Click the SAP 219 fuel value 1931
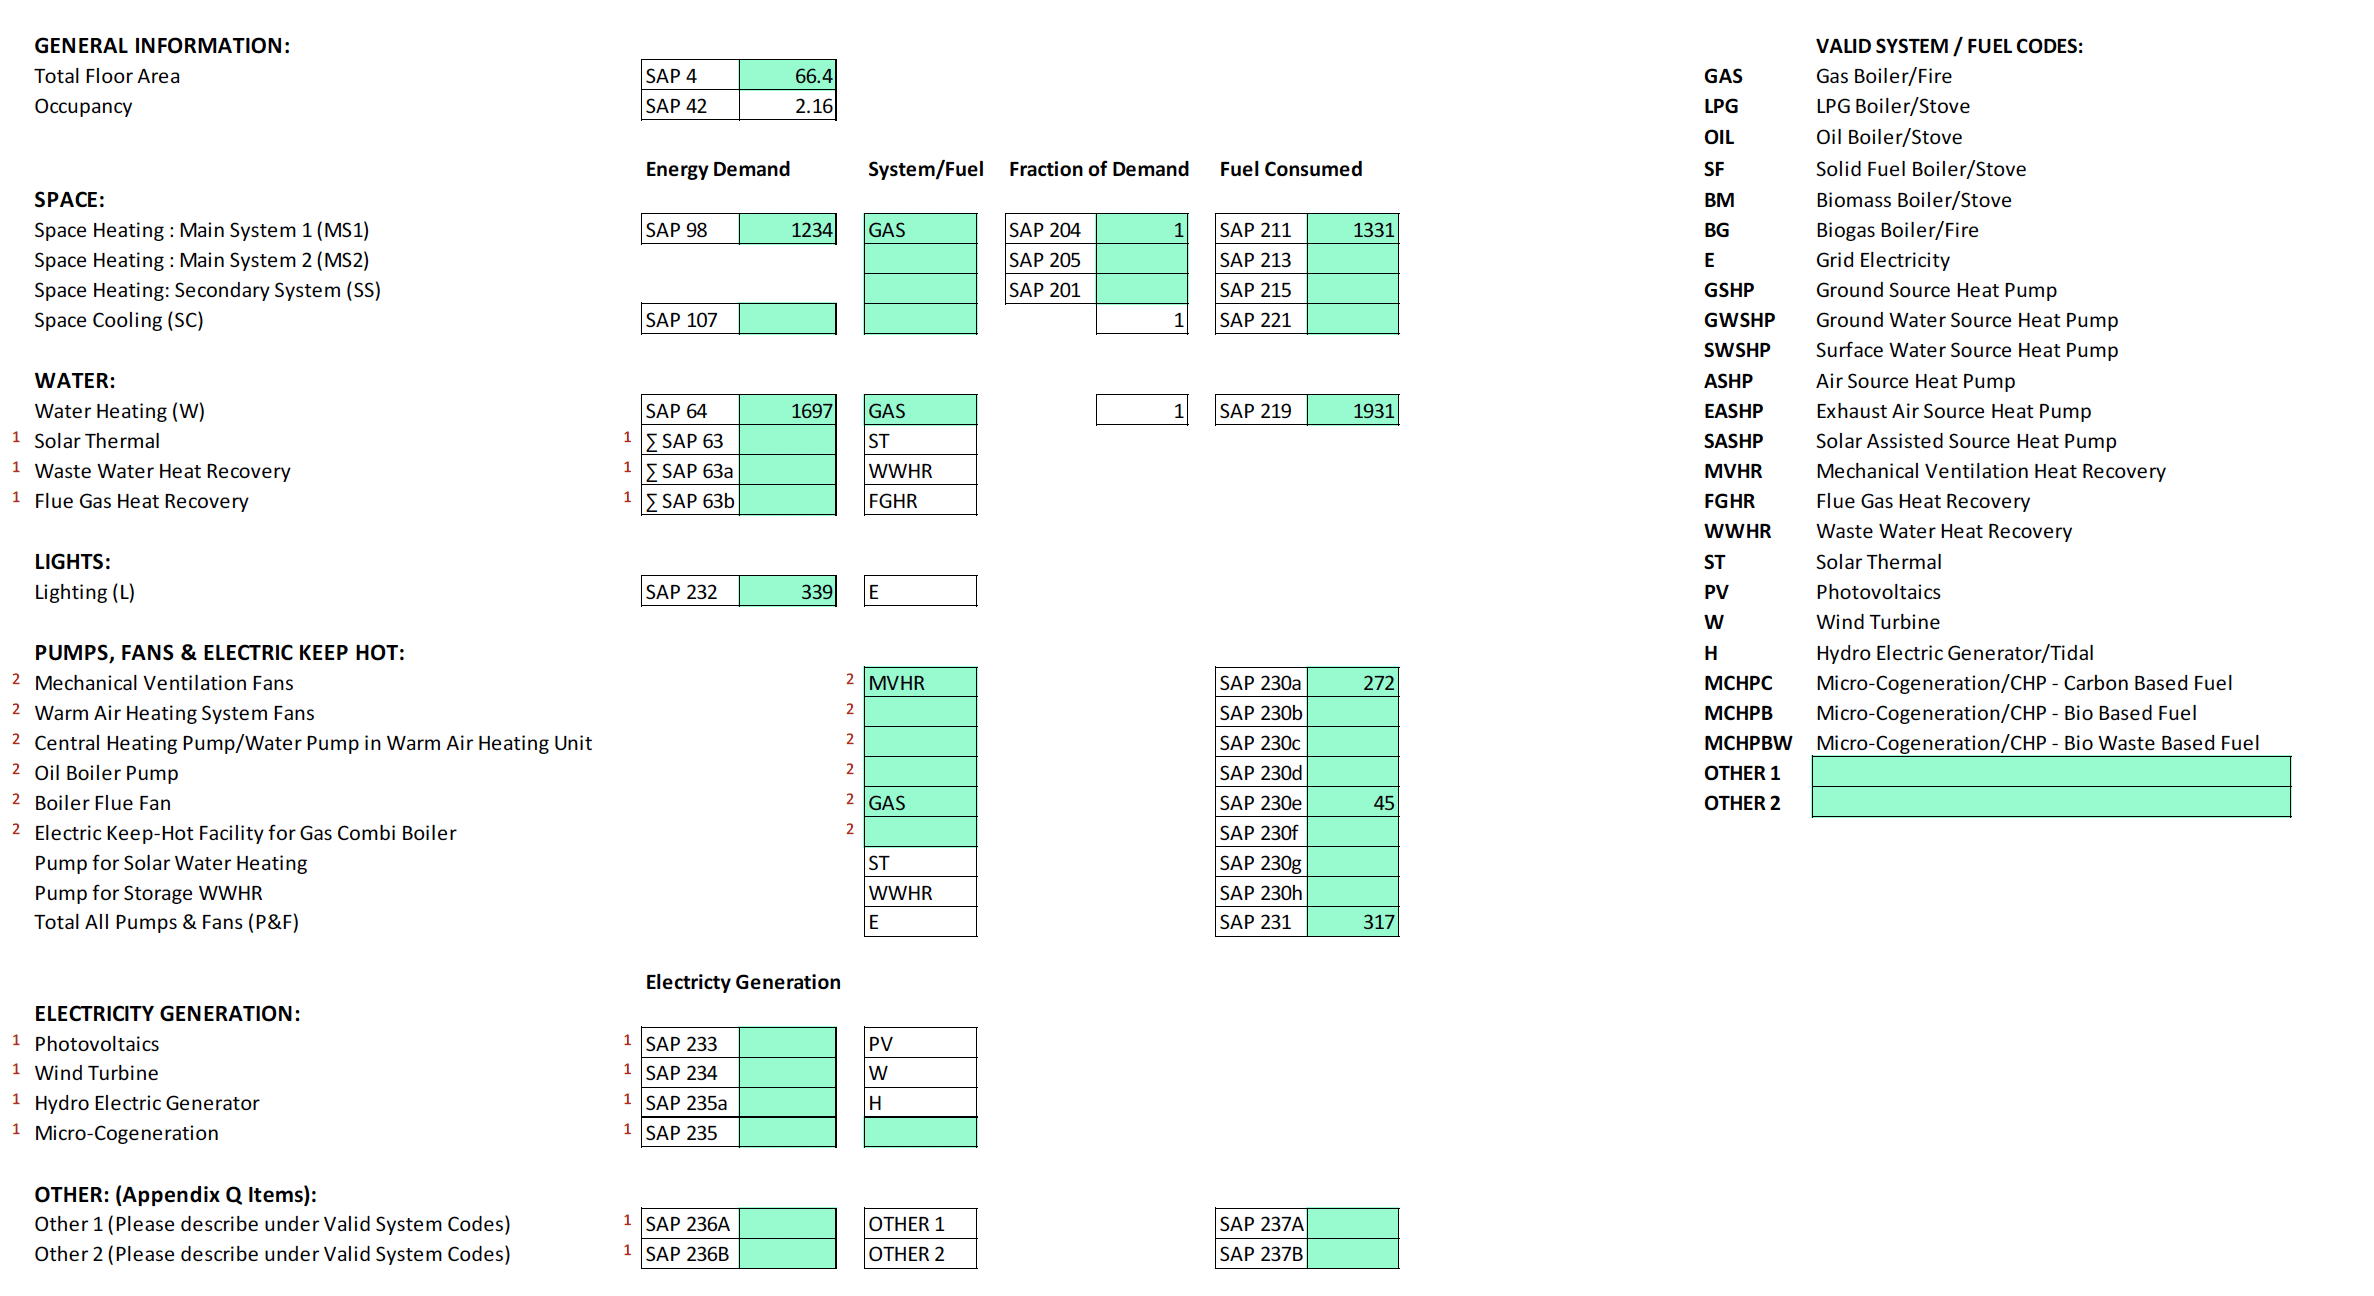Image resolution: width=2374 pixels, height=1296 pixels. [1352, 411]
